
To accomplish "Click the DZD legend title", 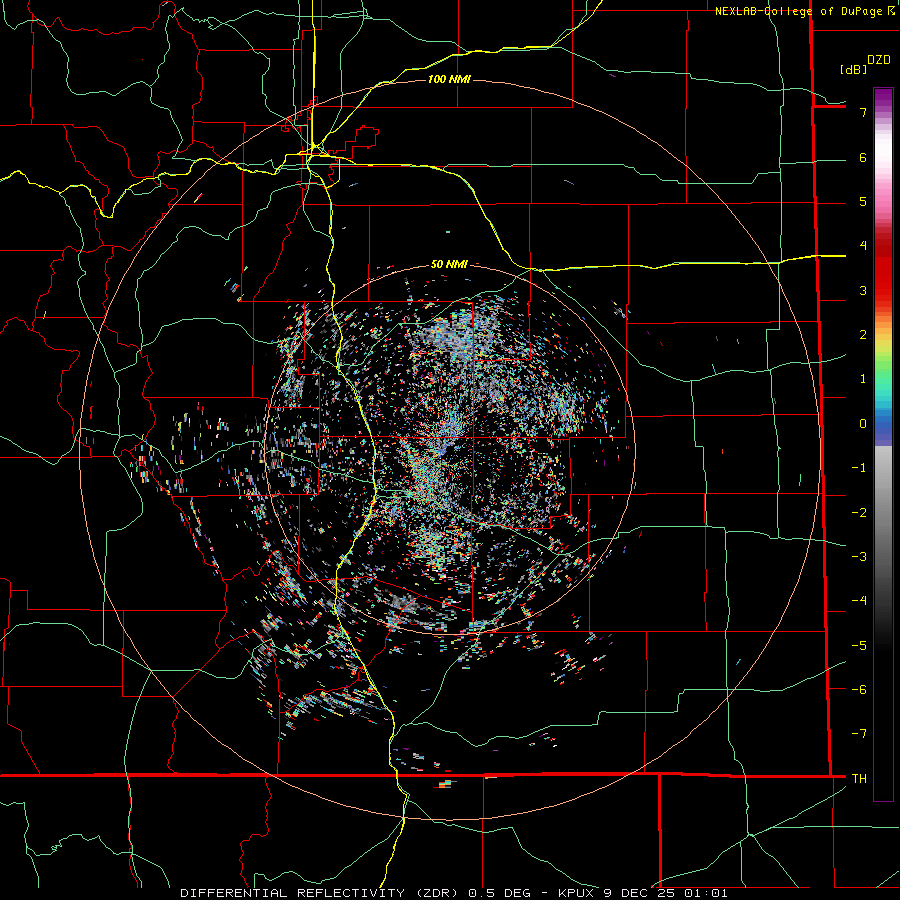I will tap(879, 60).
